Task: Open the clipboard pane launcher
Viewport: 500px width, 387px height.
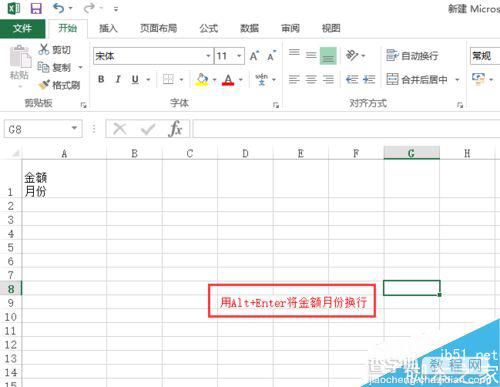Action: tap(83, 105)
